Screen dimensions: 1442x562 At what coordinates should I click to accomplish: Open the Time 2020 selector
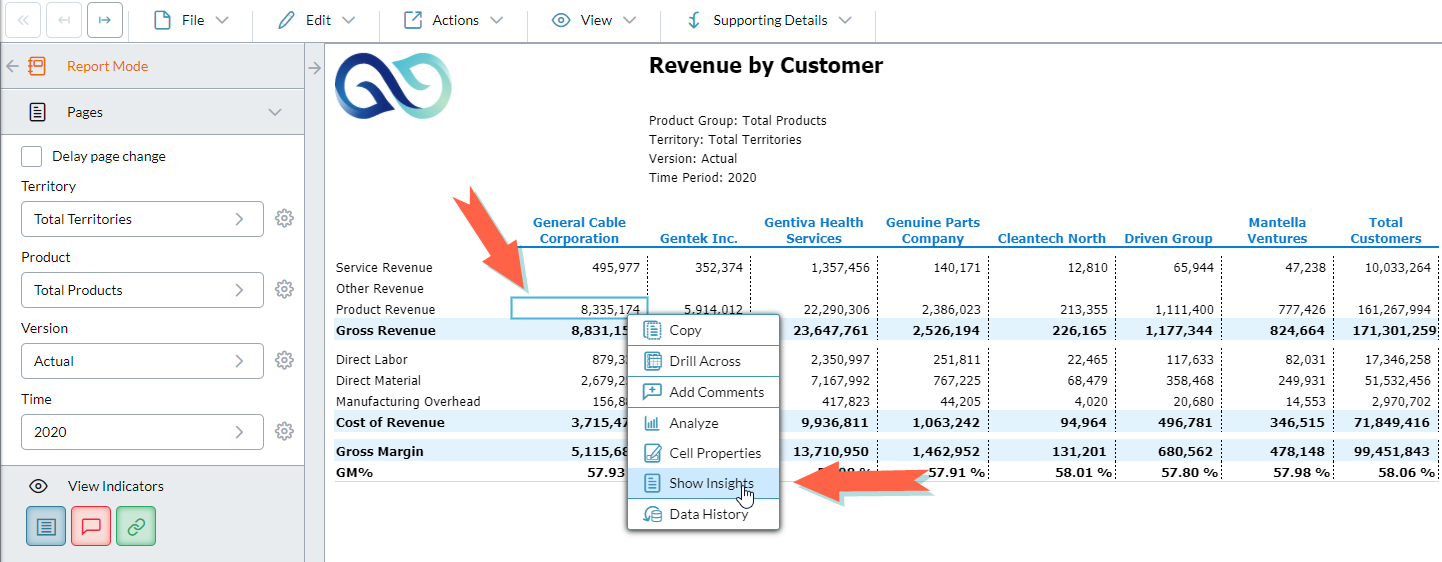(x=142, y=432)
